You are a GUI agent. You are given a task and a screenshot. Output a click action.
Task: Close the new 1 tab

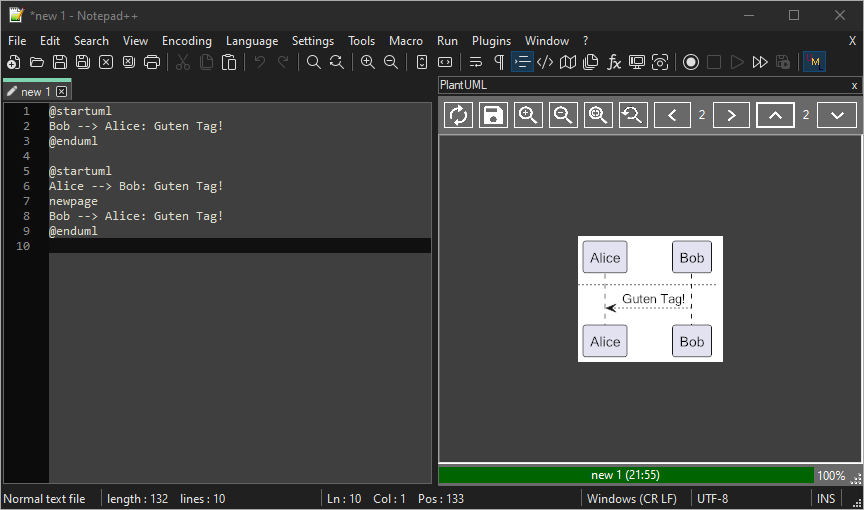(x=62, y=91)
